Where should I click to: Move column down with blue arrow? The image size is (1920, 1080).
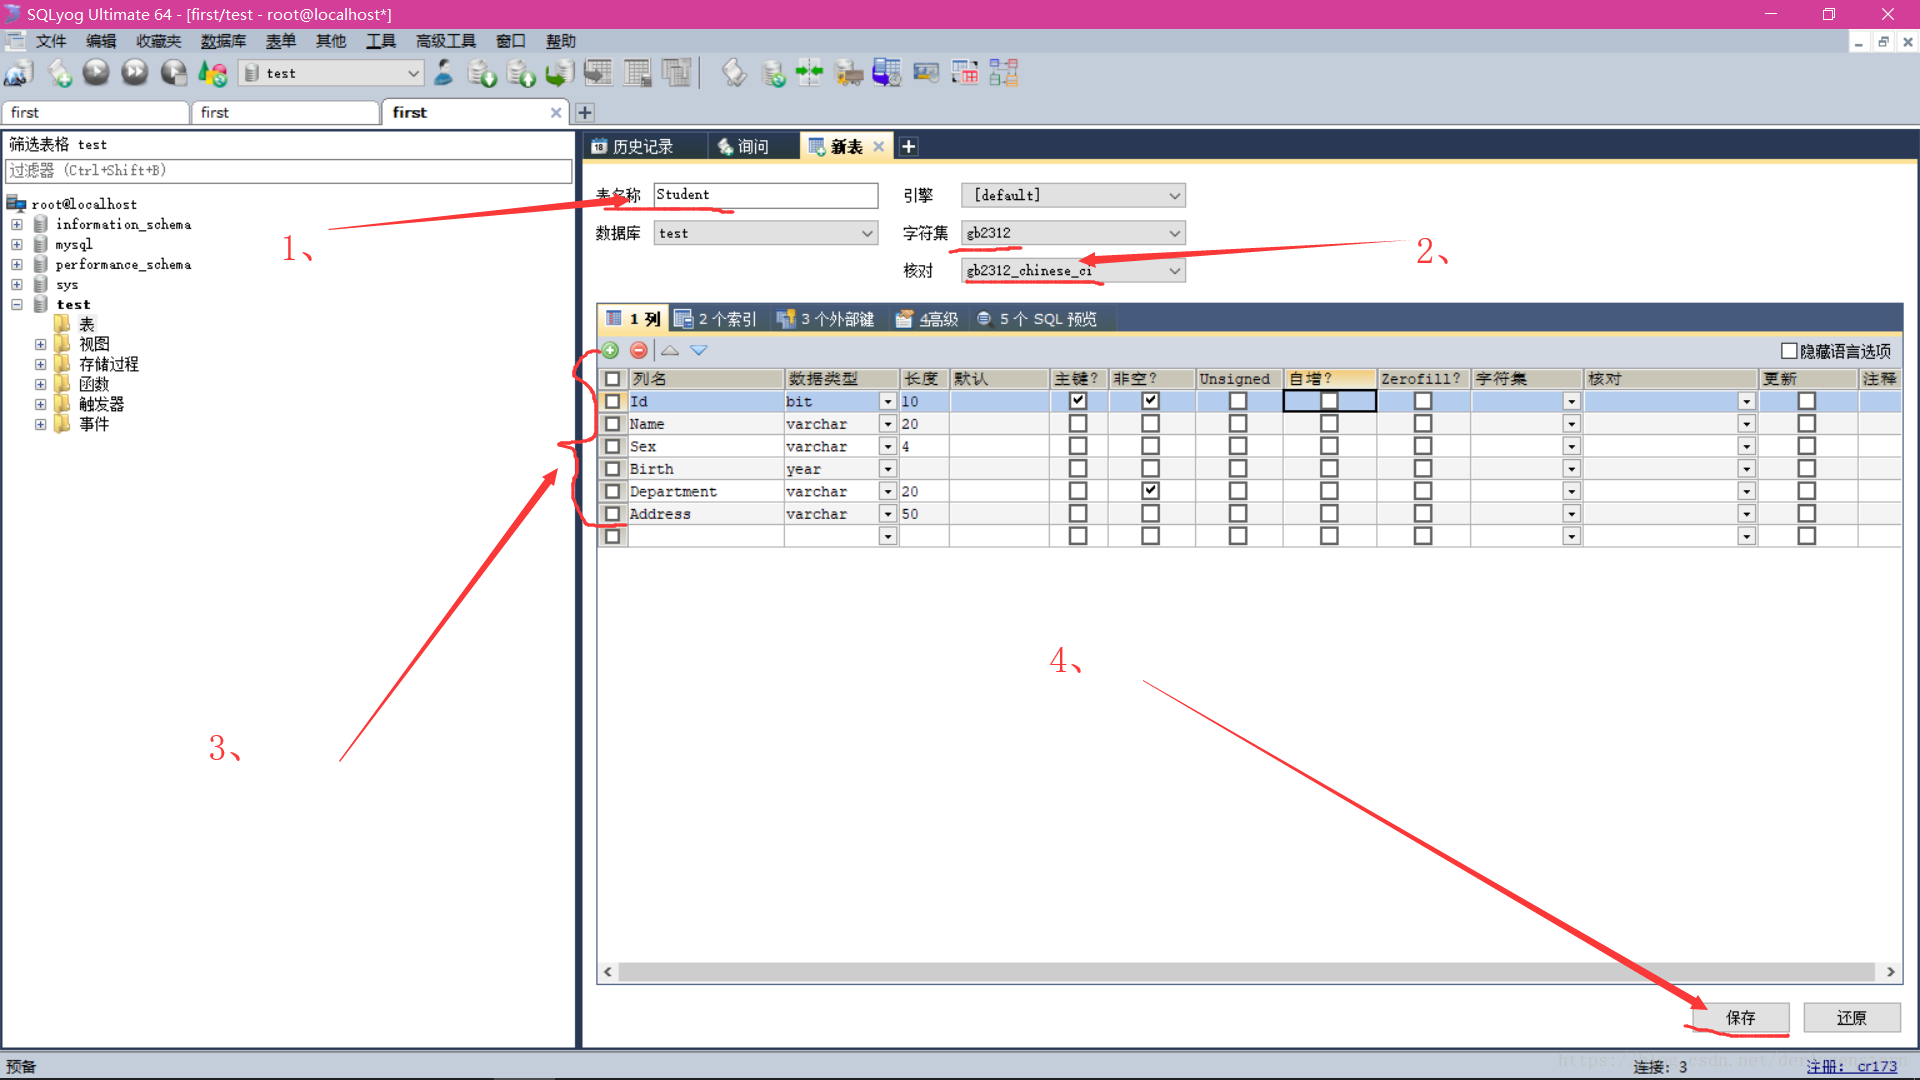tap(699, 350)
